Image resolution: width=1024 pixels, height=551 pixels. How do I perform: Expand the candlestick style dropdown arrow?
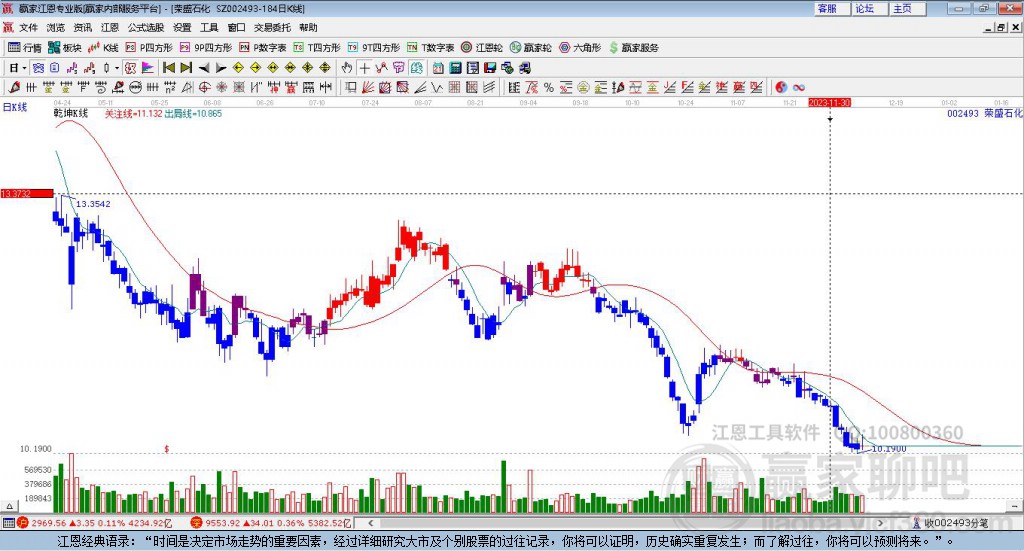click(x=117, y=67)
